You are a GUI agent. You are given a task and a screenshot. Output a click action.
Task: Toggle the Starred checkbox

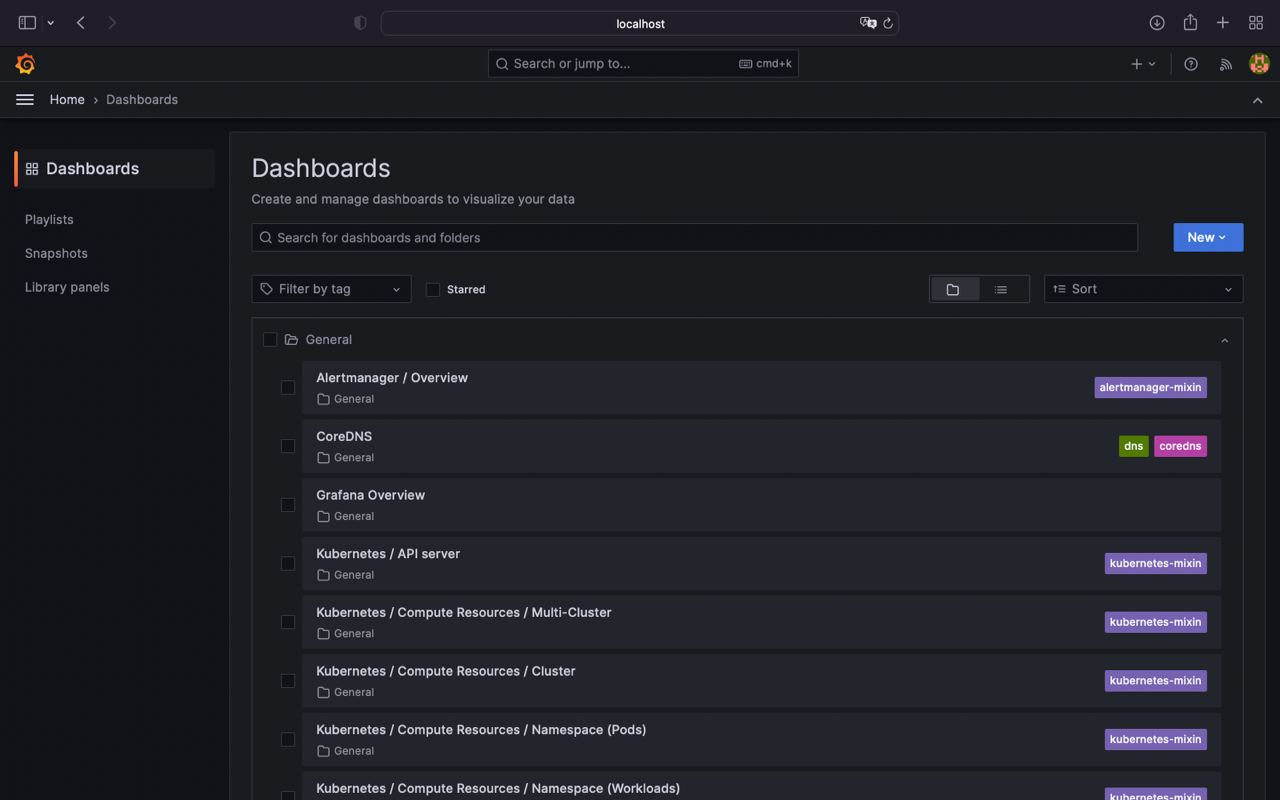[x=433, y=289]
